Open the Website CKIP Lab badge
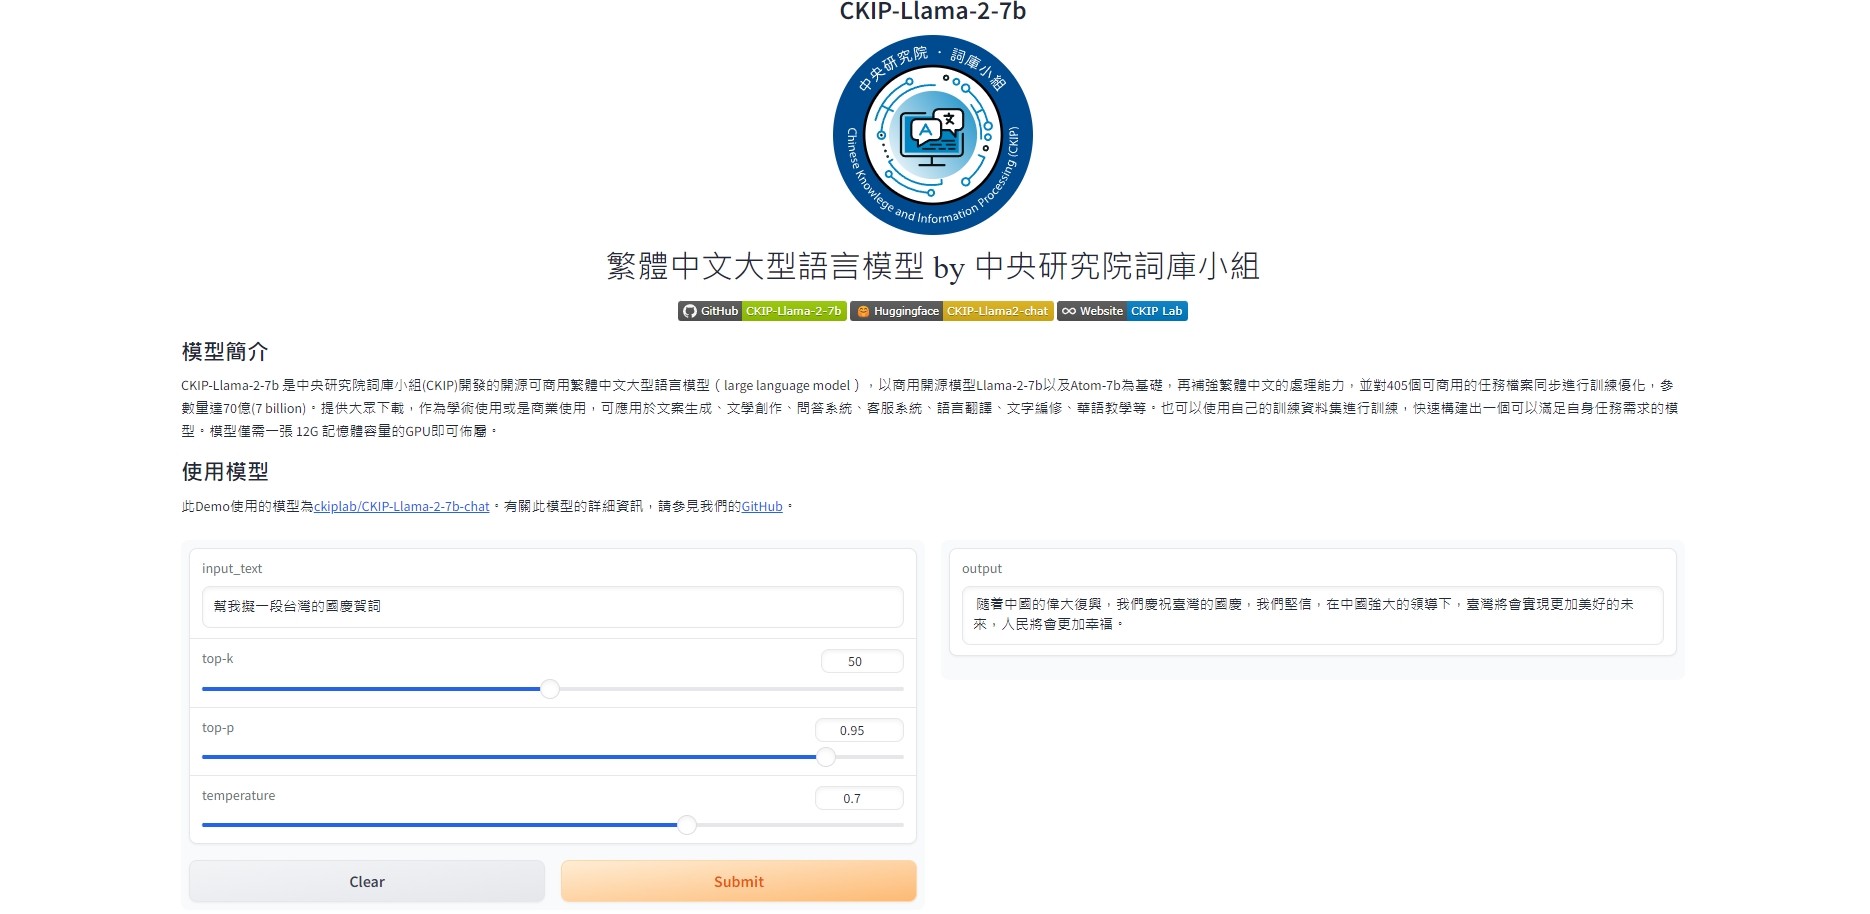Screen dimensions: 1870x914 pos(1122,311)
